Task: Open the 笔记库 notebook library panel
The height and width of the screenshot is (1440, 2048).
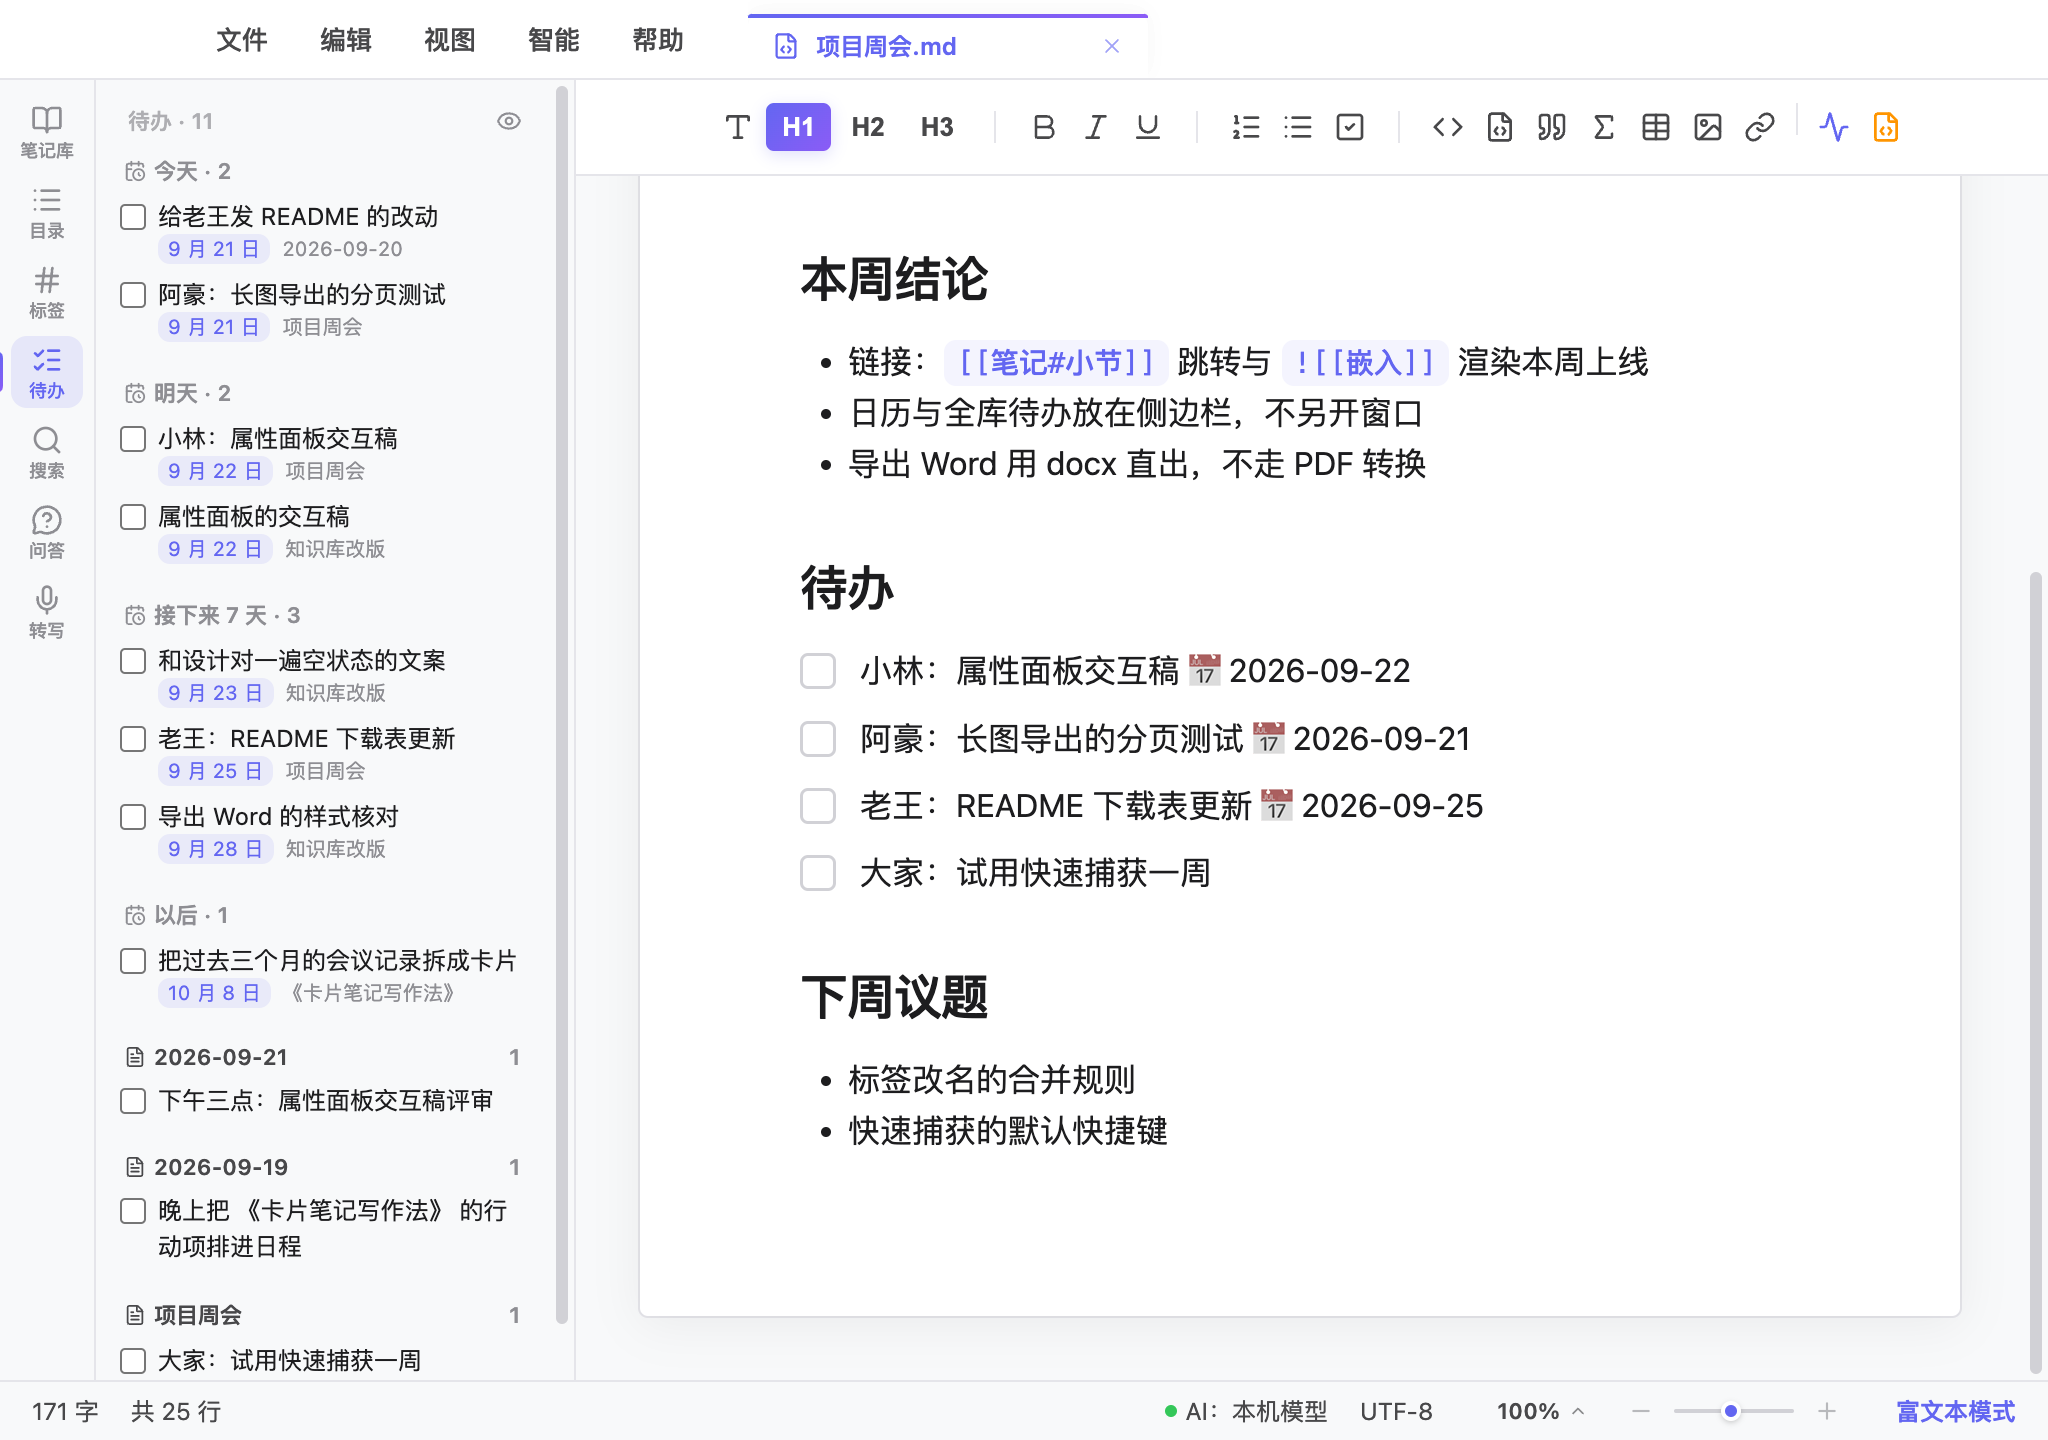Action: click(x=46, y=132)
